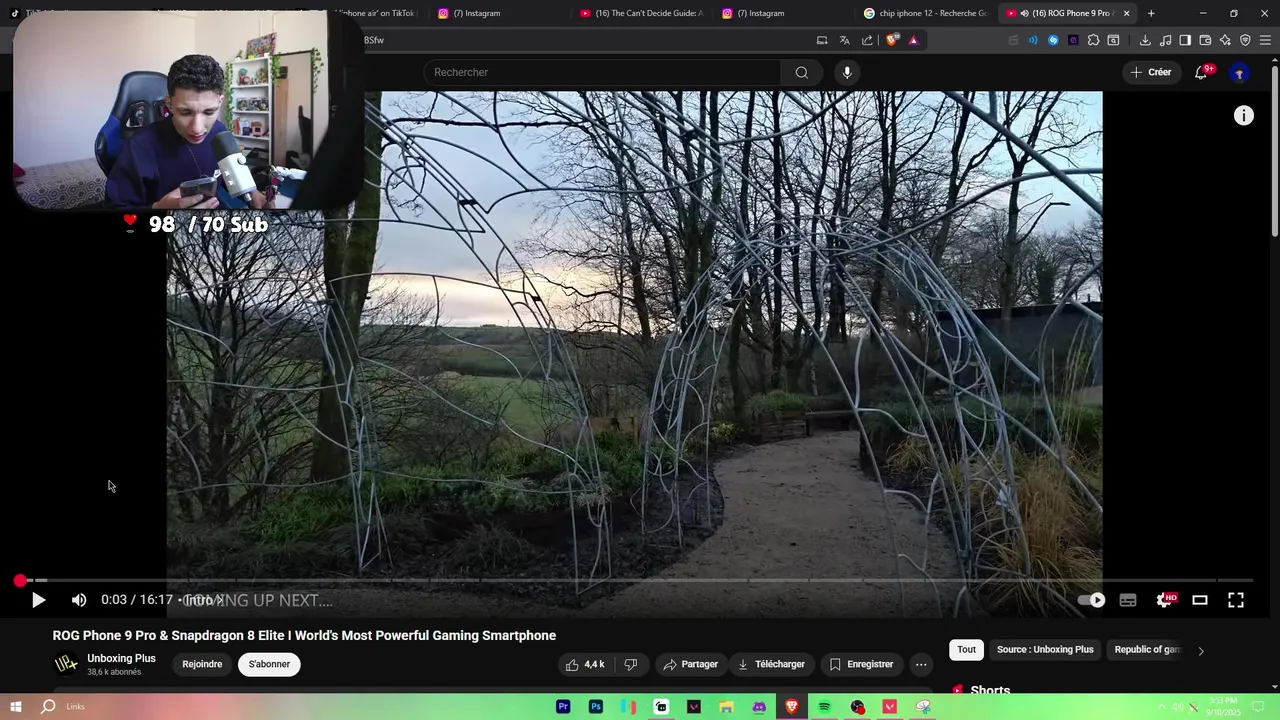Dislike the video thumbs down

point(631,664)
